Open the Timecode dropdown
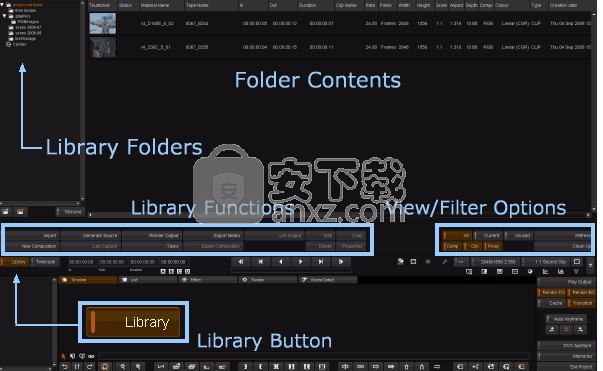Viewport: 603px width, 371px height. [44, 262]
